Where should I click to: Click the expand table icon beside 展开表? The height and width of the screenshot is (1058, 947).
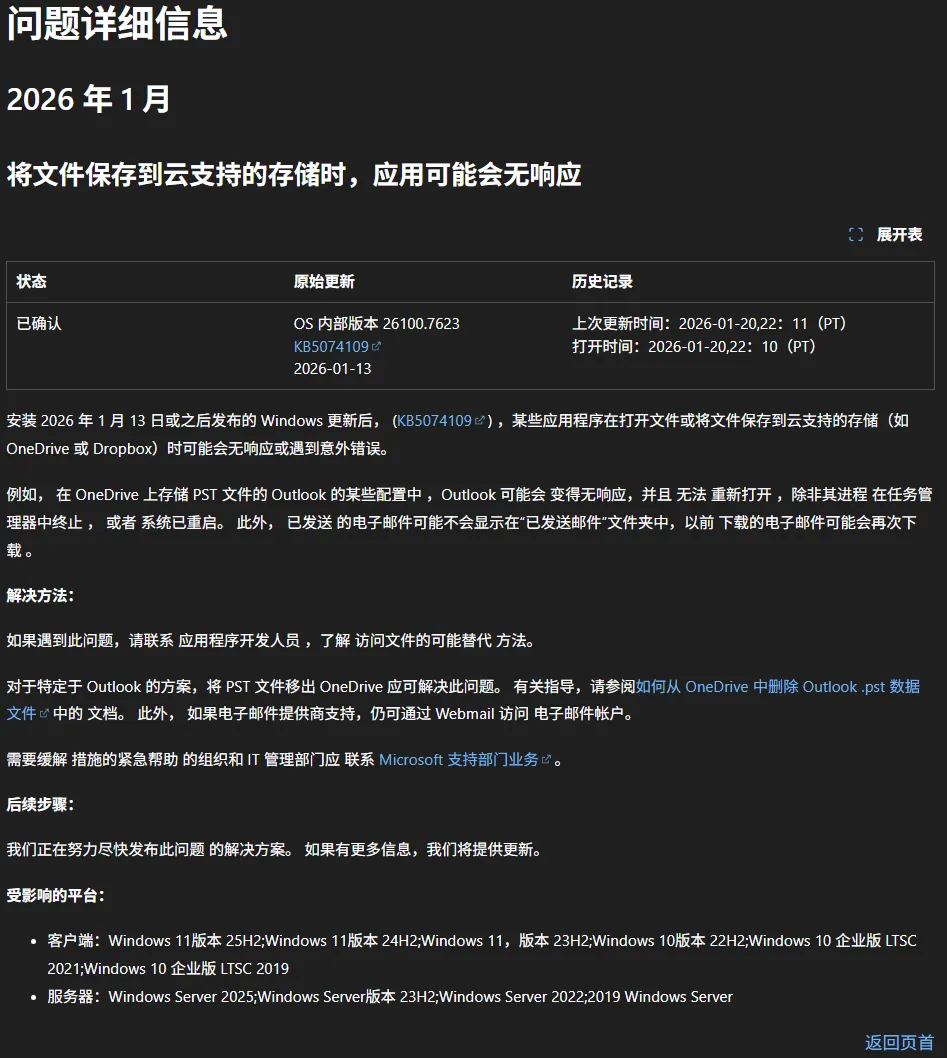[855, 234]
